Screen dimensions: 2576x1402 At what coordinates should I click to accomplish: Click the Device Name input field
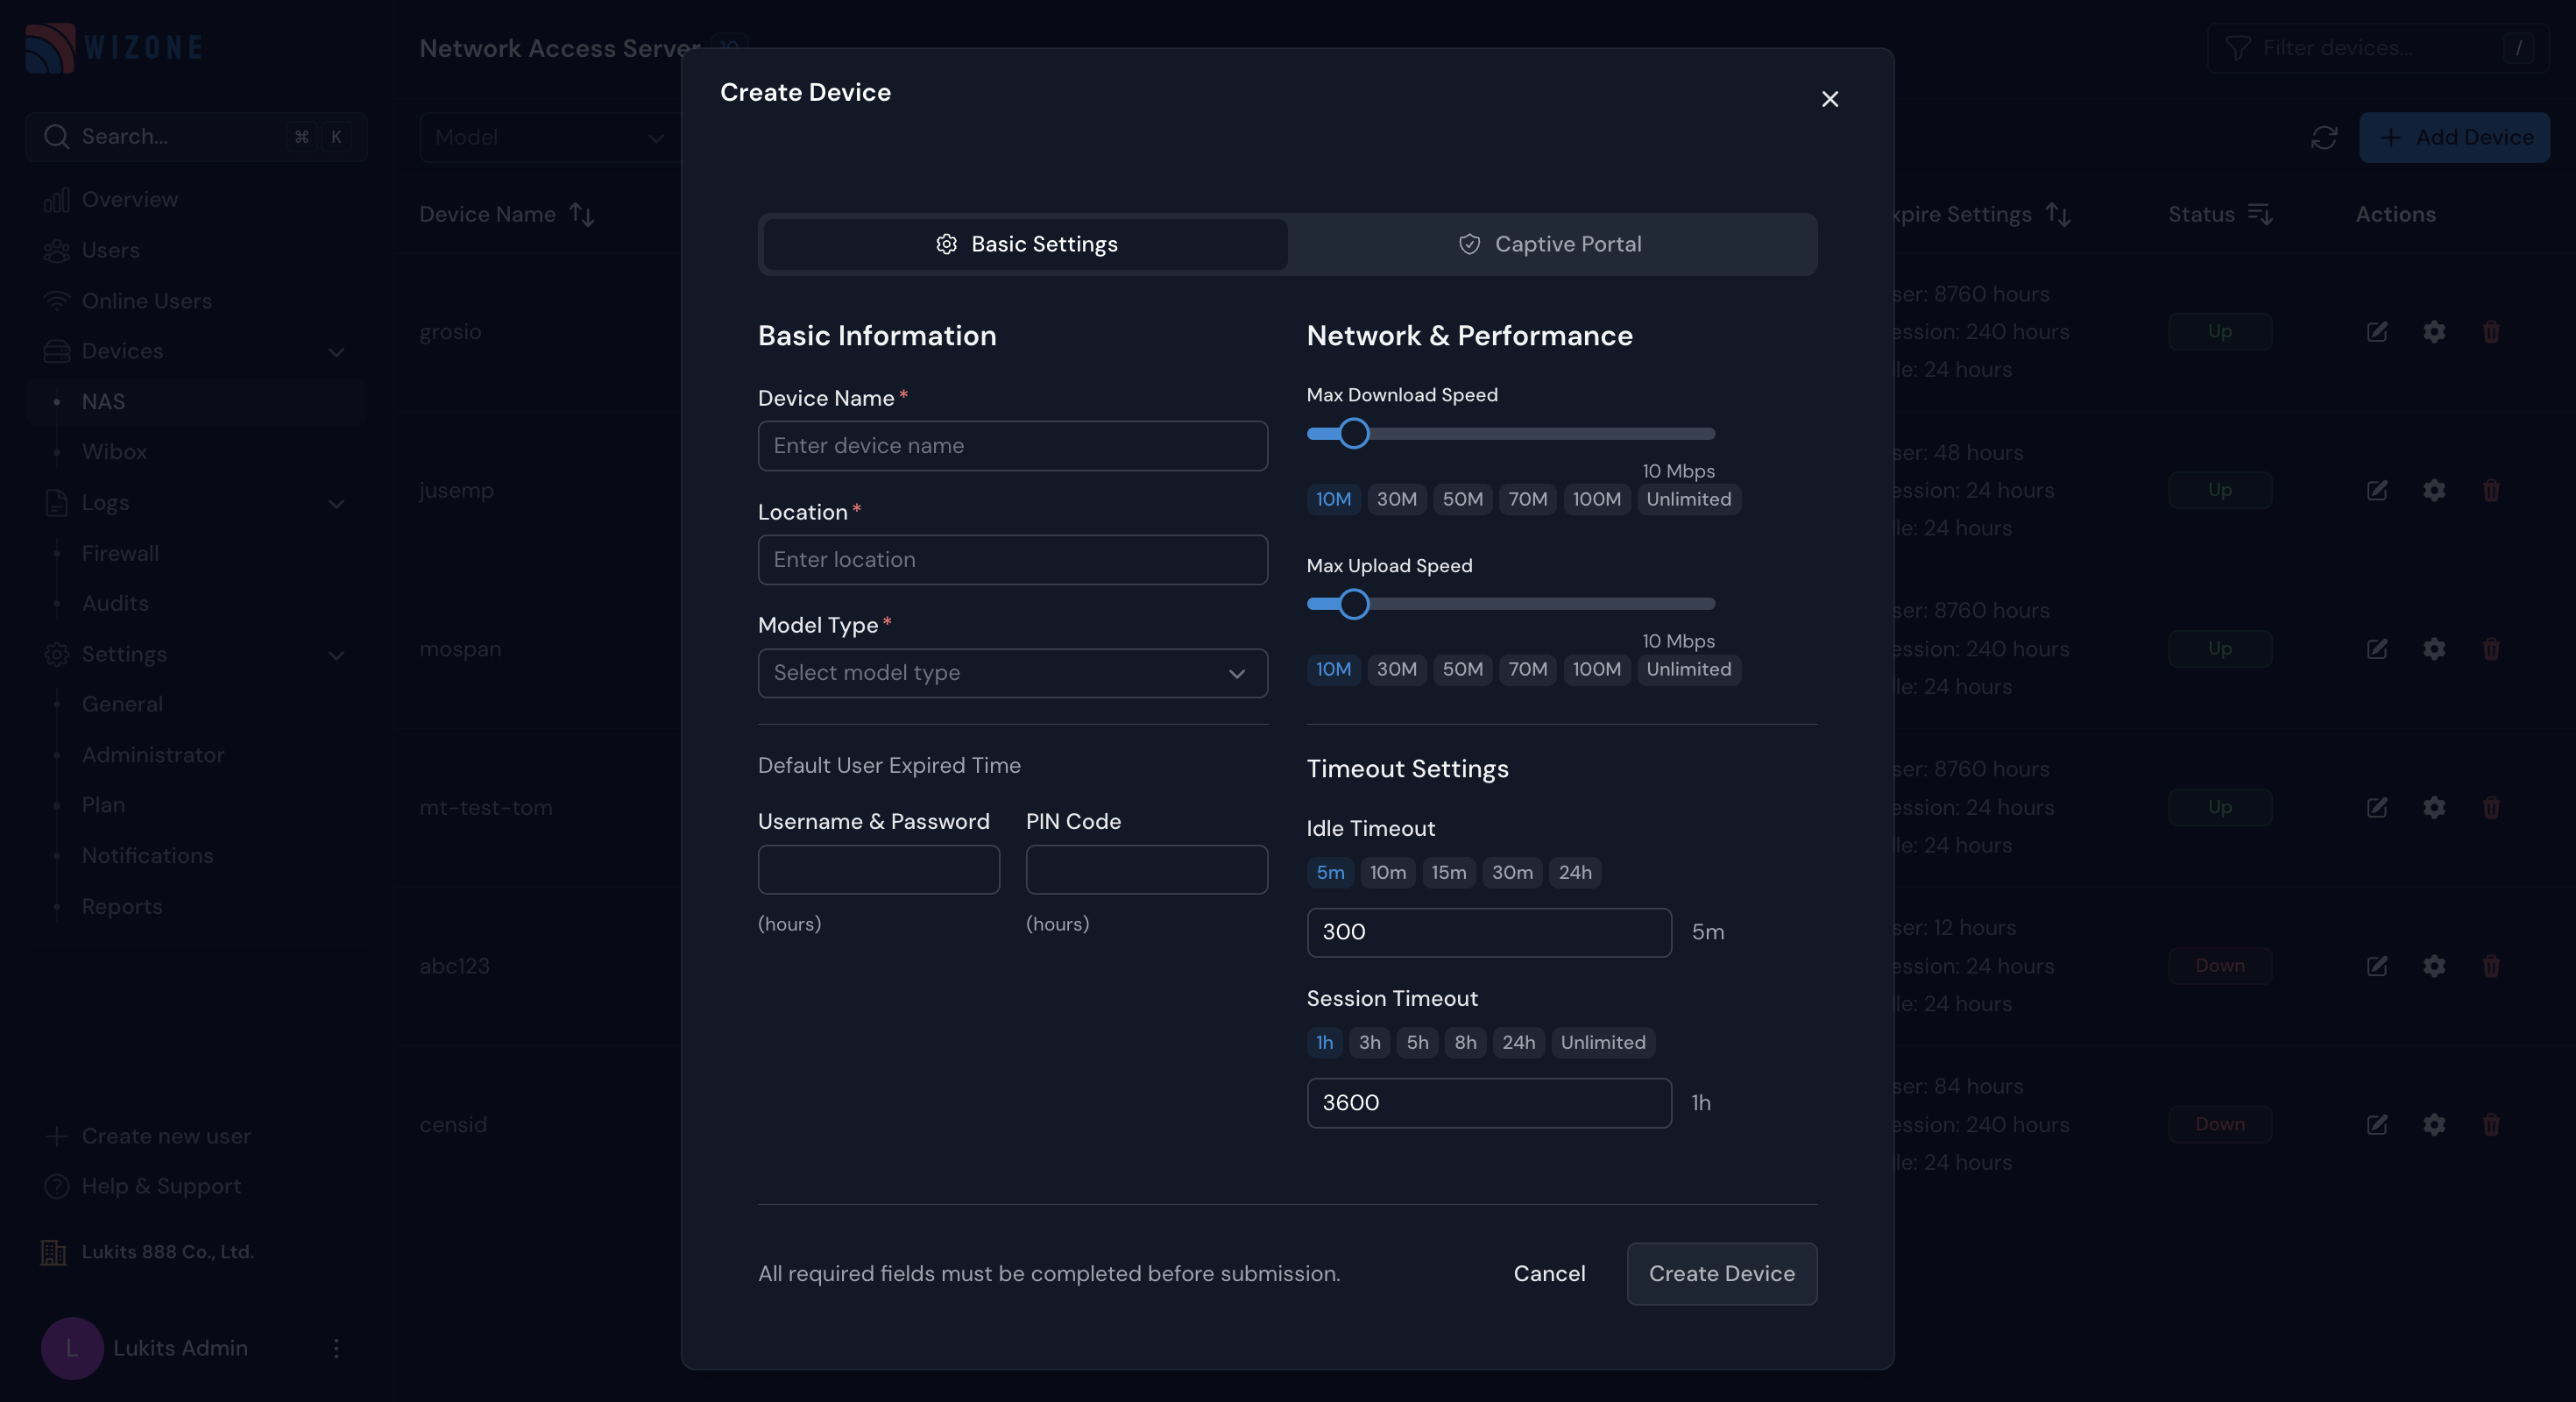(1012, 446)
